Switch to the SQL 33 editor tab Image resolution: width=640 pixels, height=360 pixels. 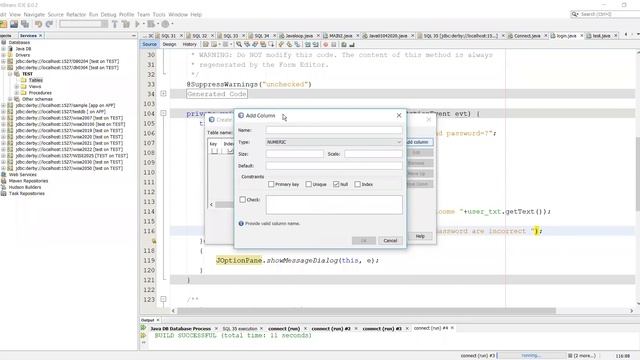tap(230, 36)
